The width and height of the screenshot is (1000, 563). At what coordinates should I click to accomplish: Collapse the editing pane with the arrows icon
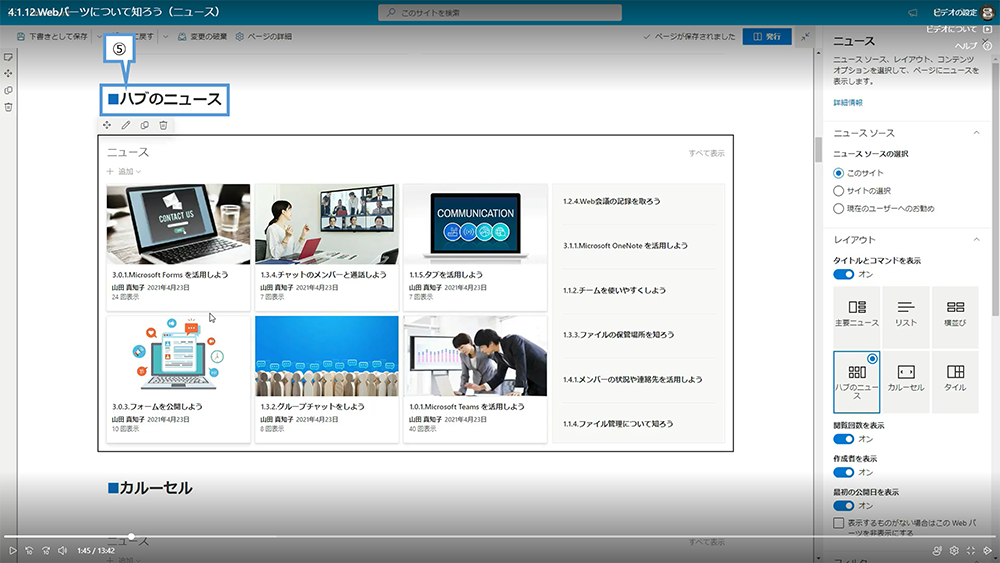(805, 36)
